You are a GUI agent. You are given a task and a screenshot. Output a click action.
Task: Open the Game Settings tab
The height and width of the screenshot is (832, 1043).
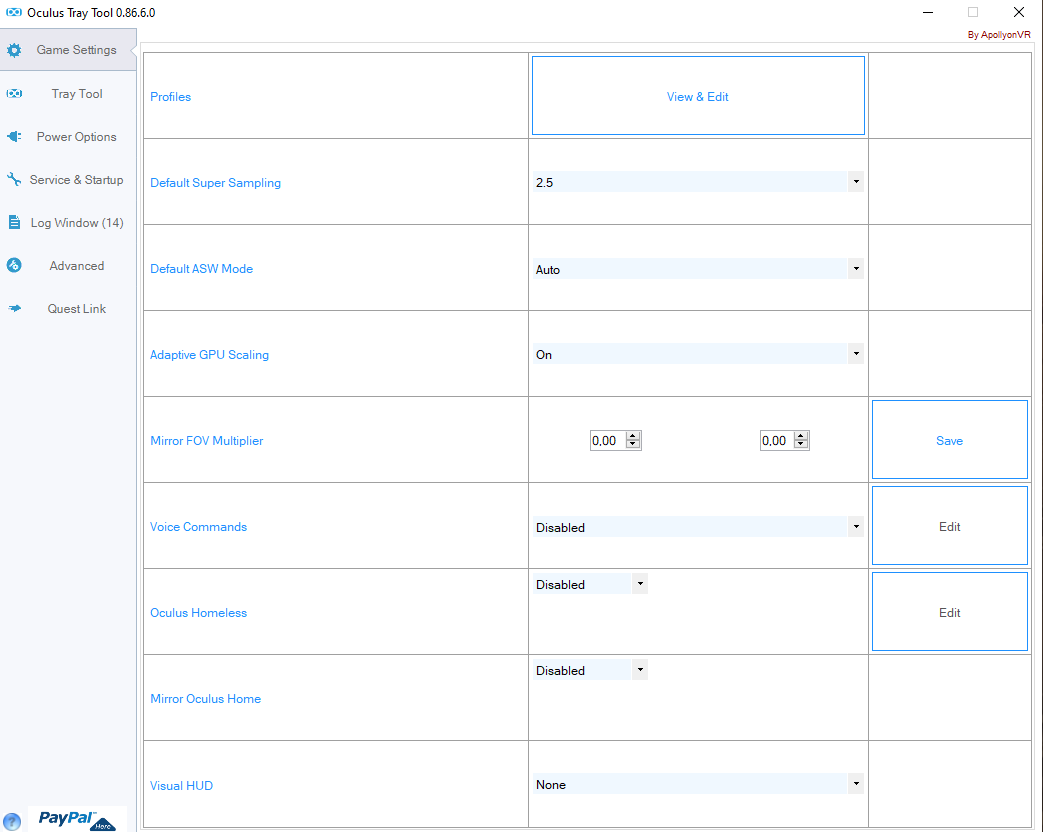pyautogui.click(x=68, y=50)
